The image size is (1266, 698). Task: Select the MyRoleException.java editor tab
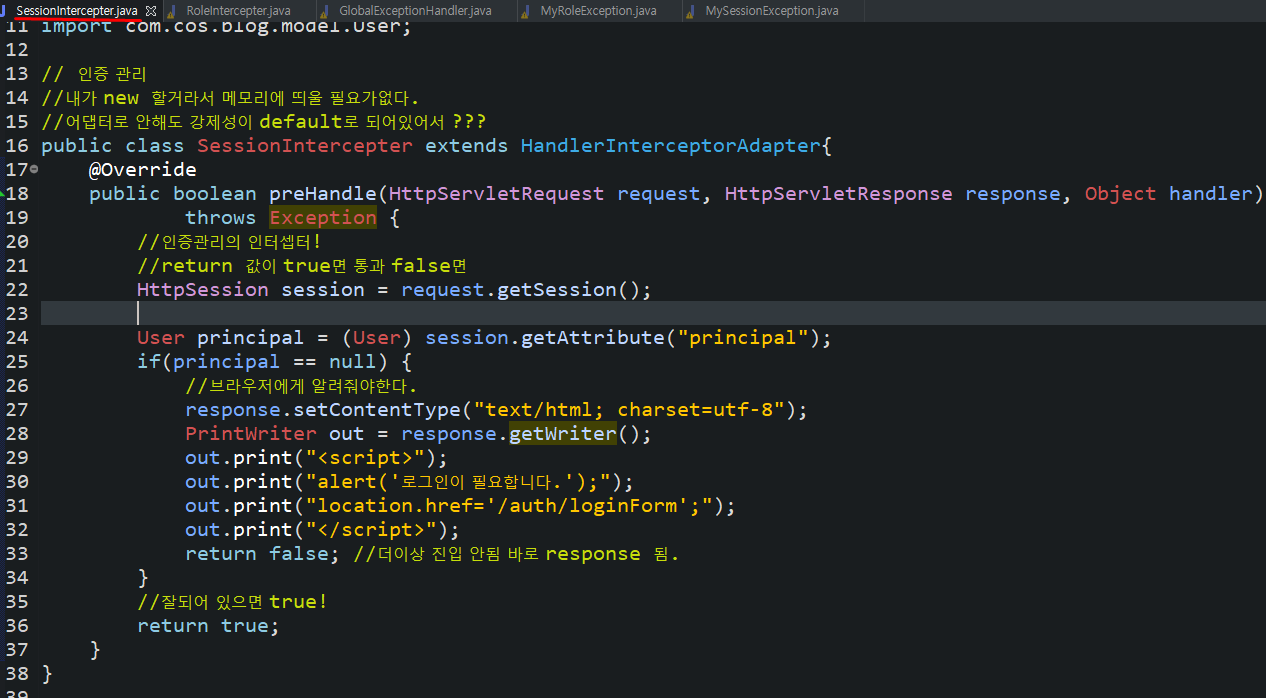tap(598, 10)
